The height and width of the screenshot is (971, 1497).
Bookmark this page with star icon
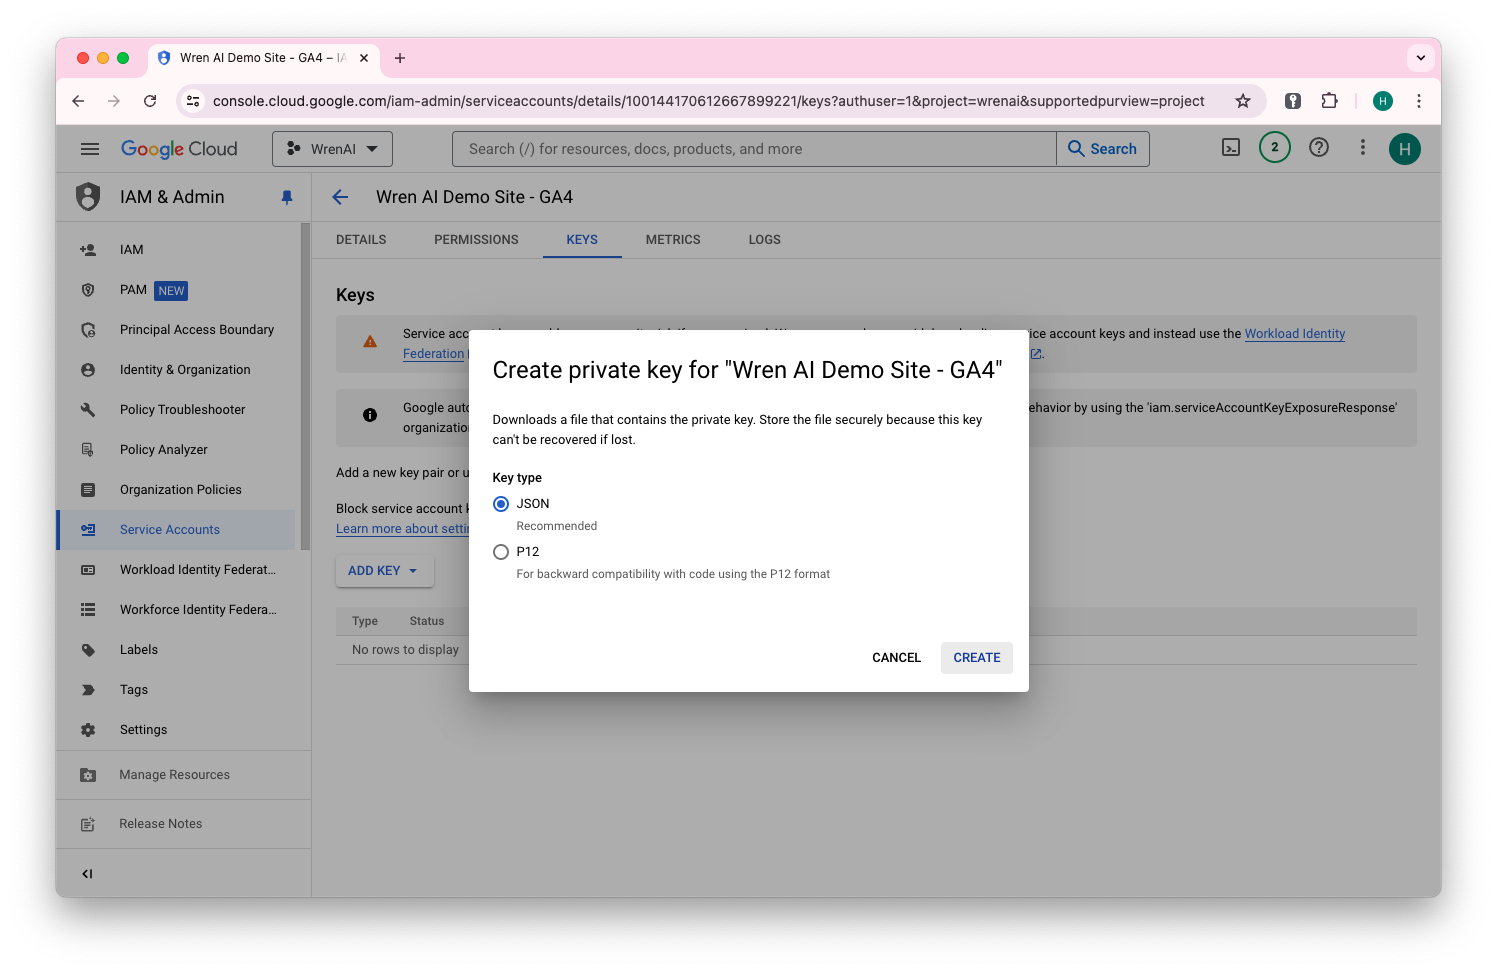[x=1242, y=101]
